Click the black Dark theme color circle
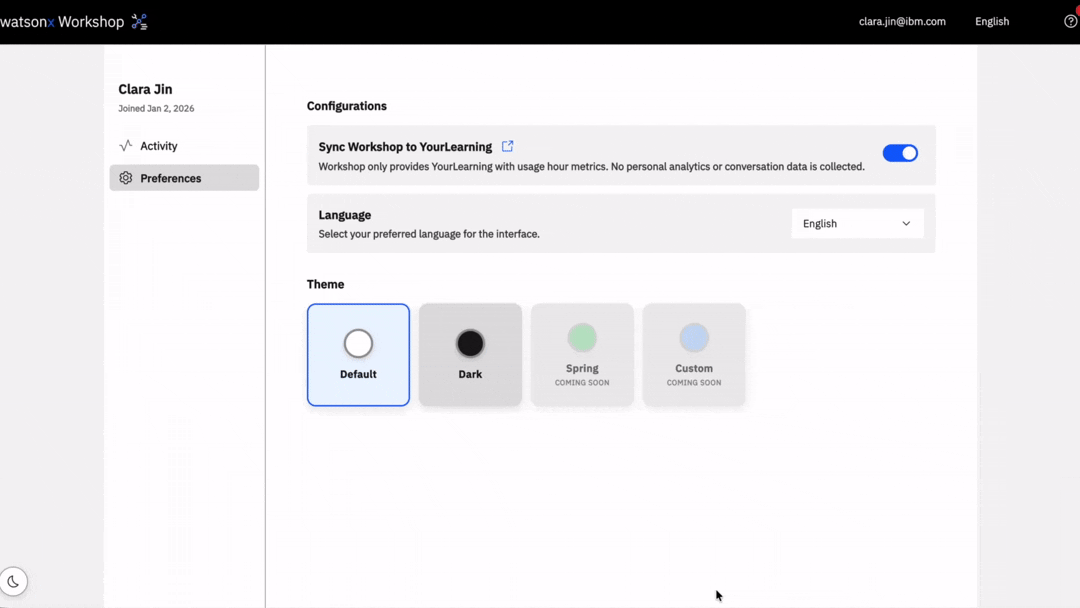The height and width of the screenshot is (608, 1080). click(470, 344)
